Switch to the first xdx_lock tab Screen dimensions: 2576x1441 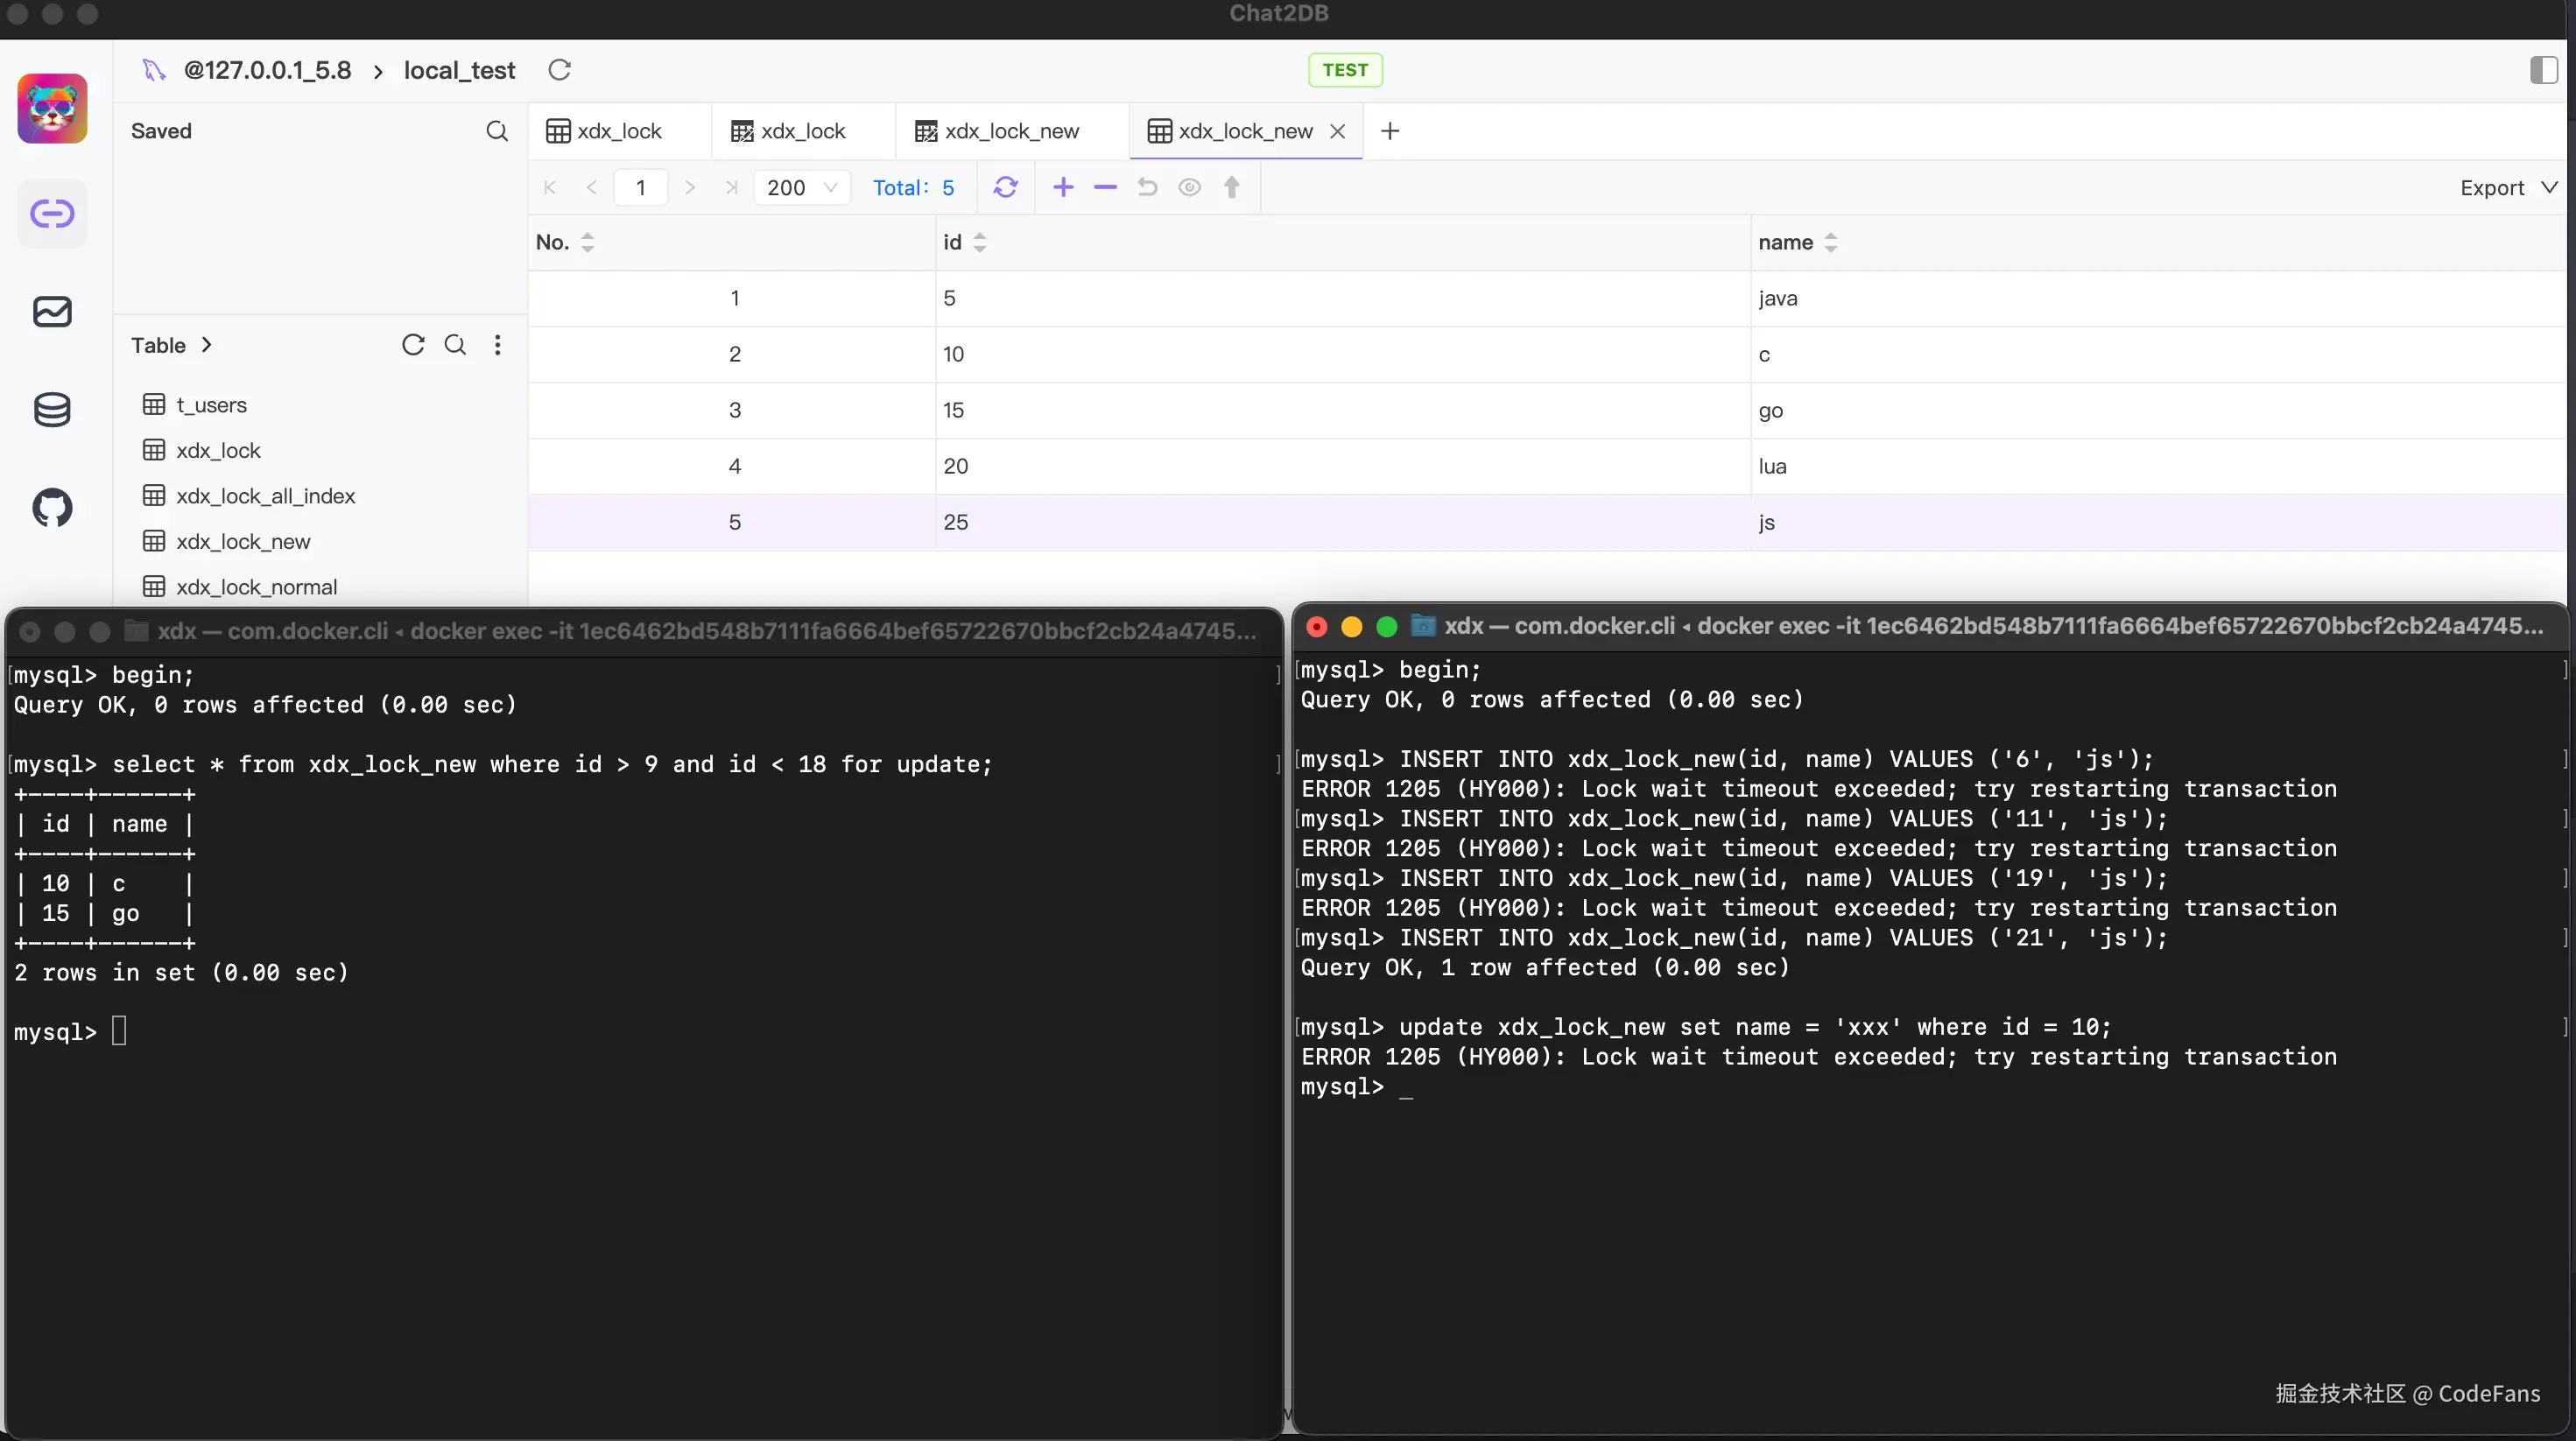coord(604,131)
